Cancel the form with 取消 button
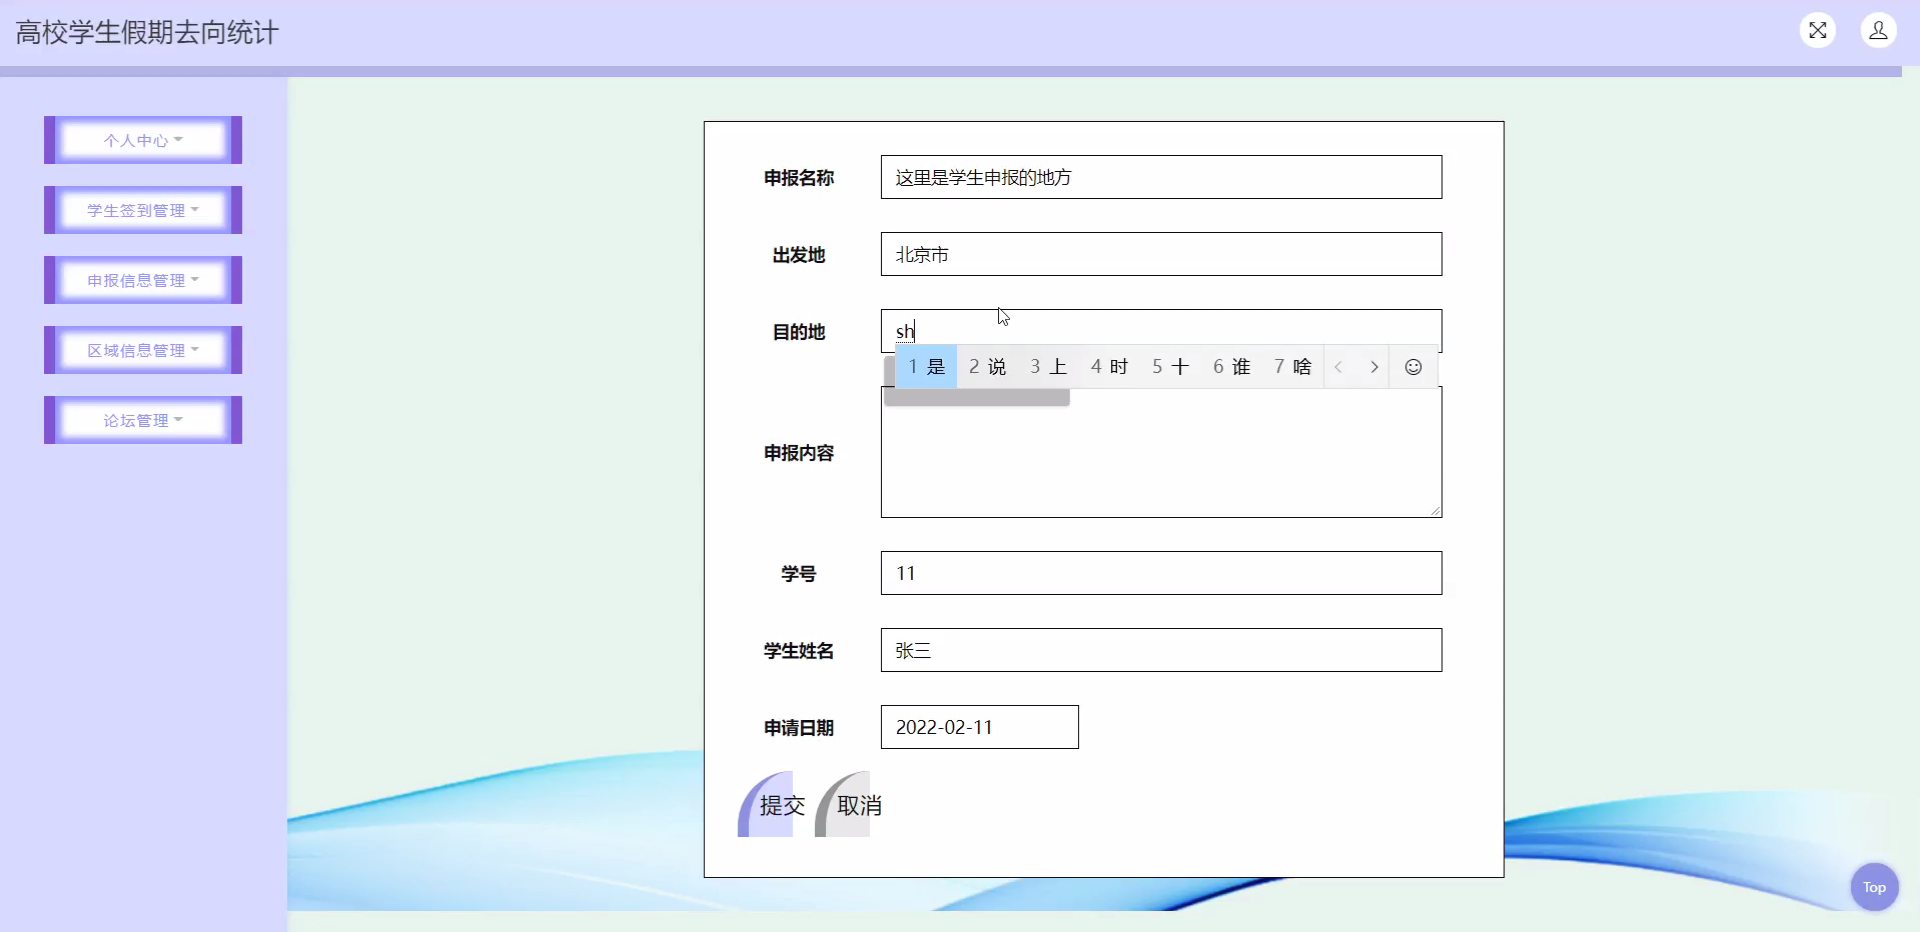 click(849, 804)
